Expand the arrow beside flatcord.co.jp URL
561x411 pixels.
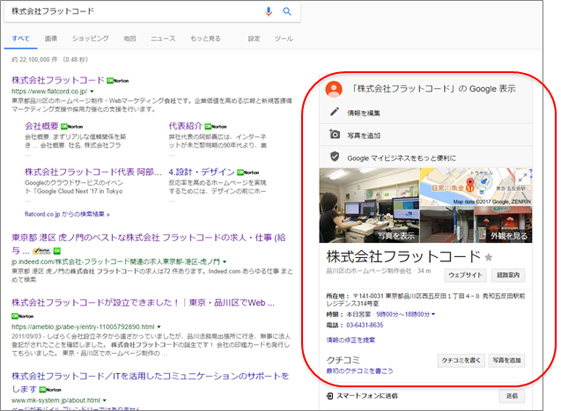pyautogui.click(x=92, y=92)
